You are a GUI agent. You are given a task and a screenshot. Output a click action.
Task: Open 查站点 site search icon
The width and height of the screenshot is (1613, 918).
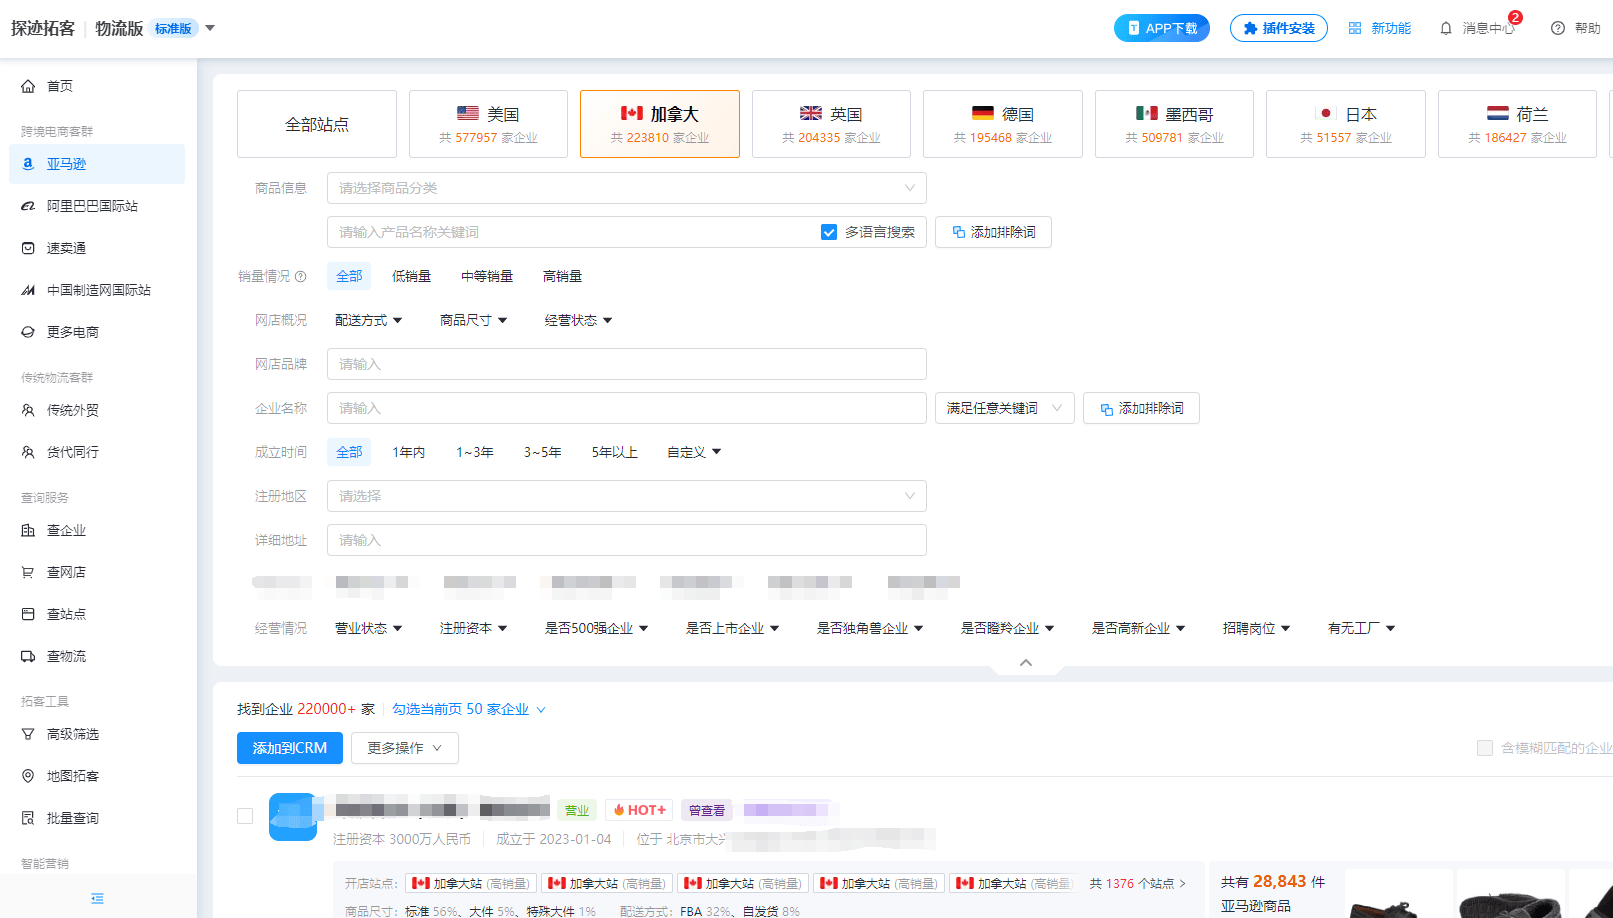28,614
